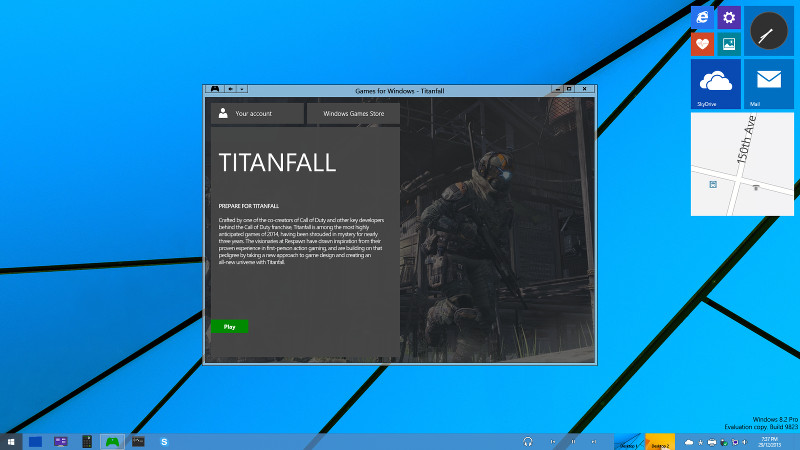Open the Photos tile
This screenshot has width=800, height=450.
tap(729, 44)
